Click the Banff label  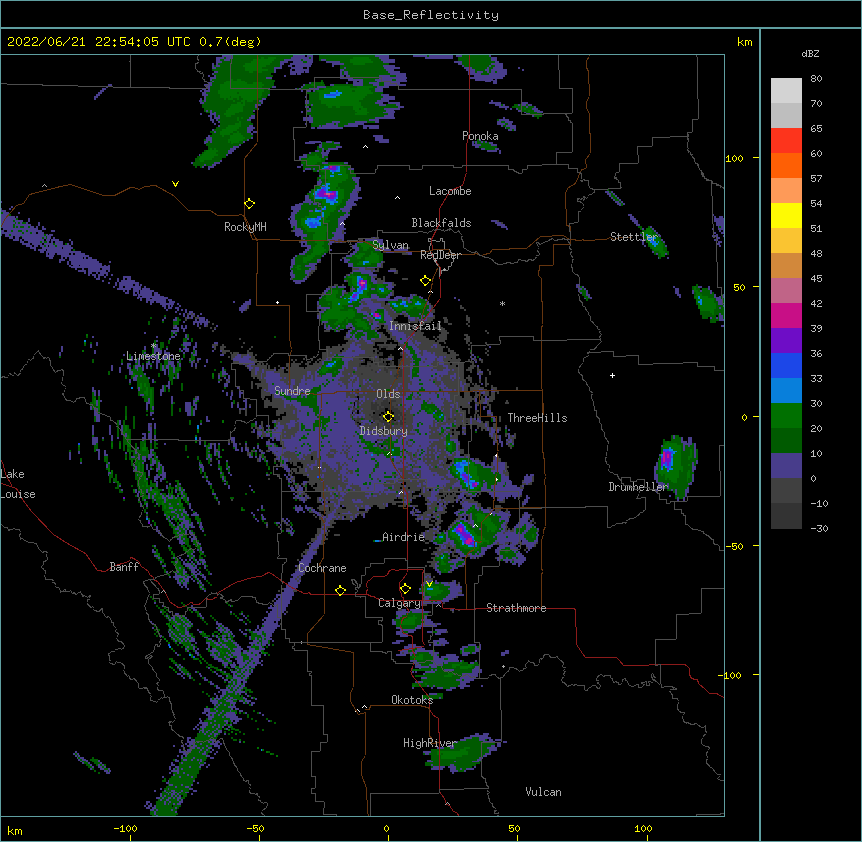click(x=124, y=567)
